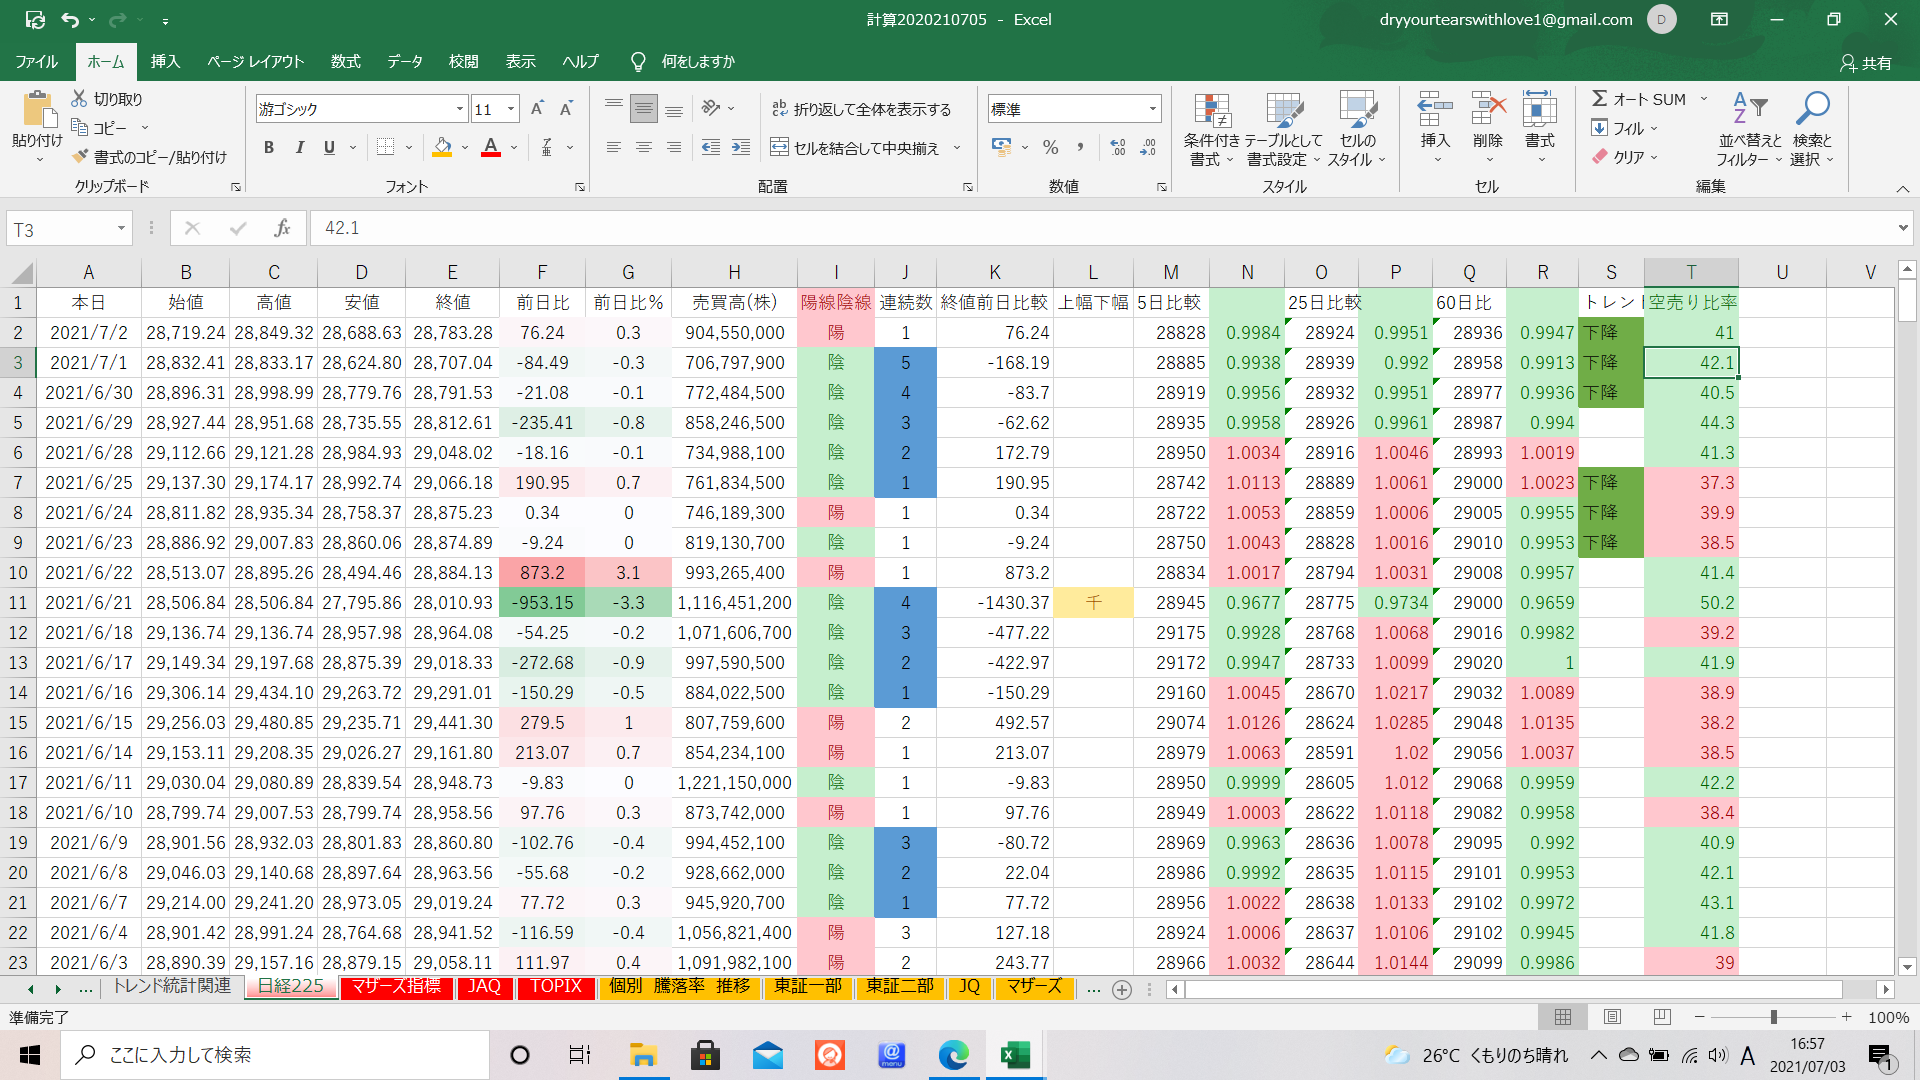The height and width of the screenshot is (1080, 1920).
Task: Open the AutoSum dropdown arrow
Action: 1704,99
